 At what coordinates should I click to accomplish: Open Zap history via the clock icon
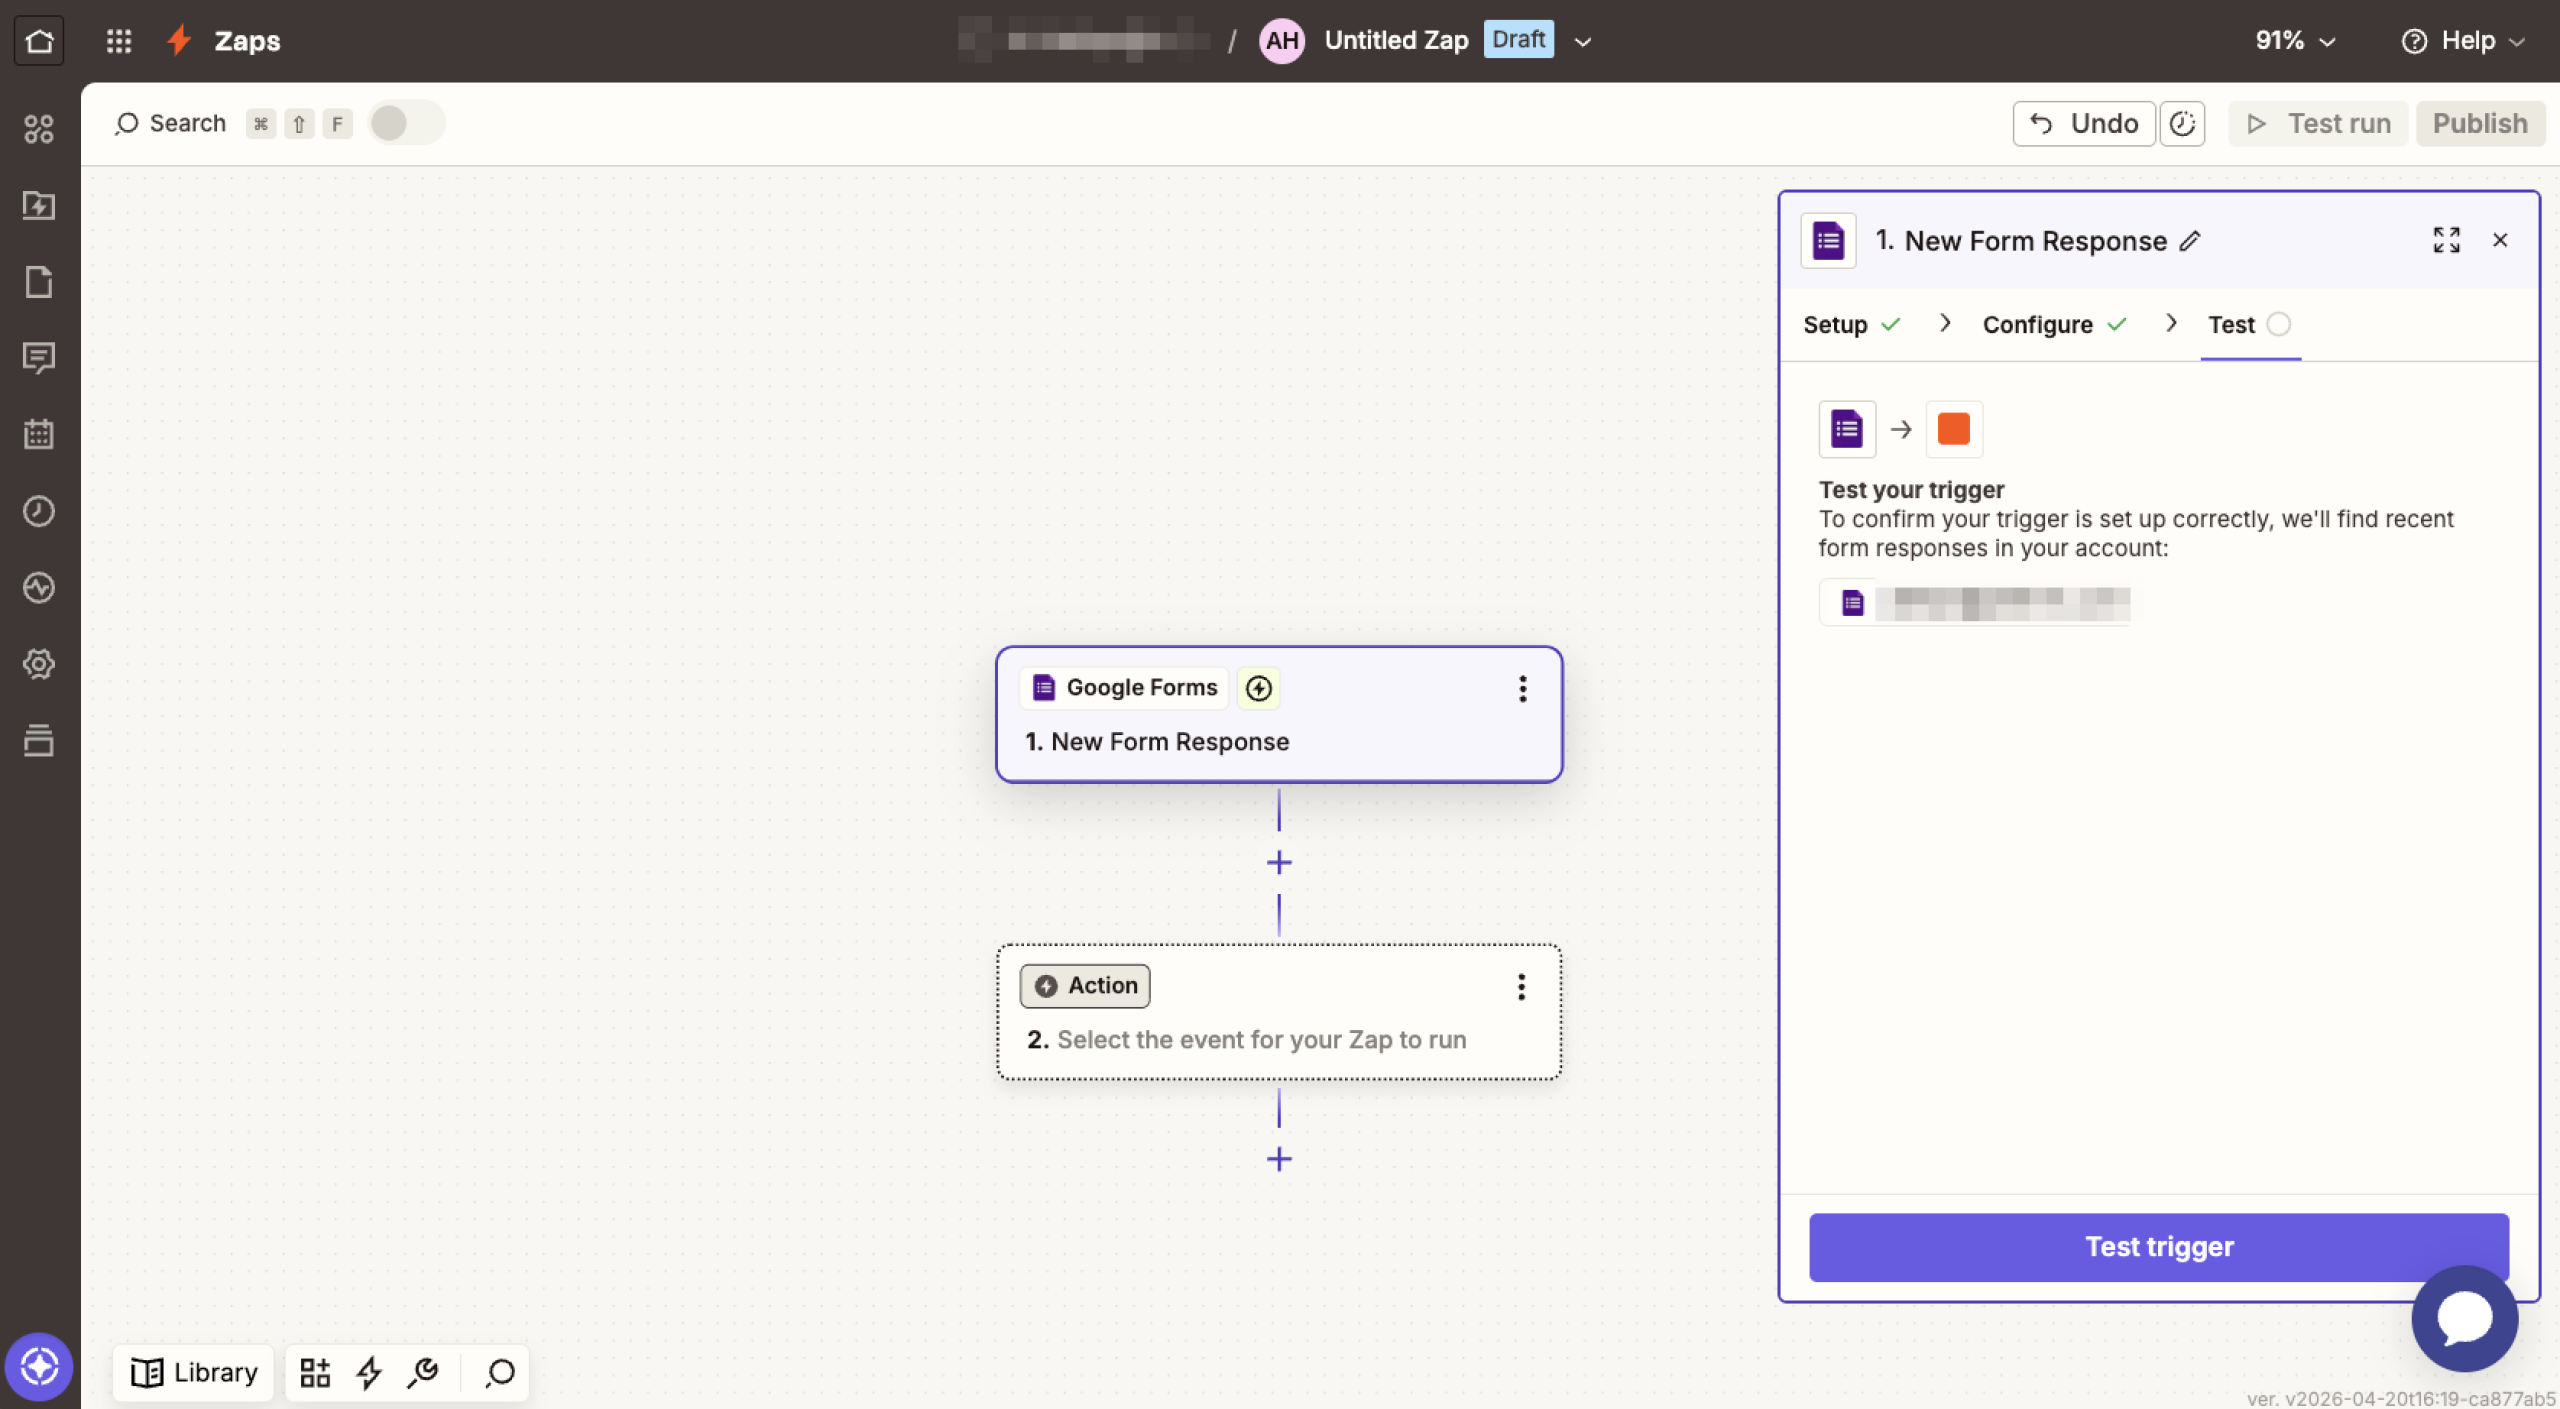coord(39,511)
